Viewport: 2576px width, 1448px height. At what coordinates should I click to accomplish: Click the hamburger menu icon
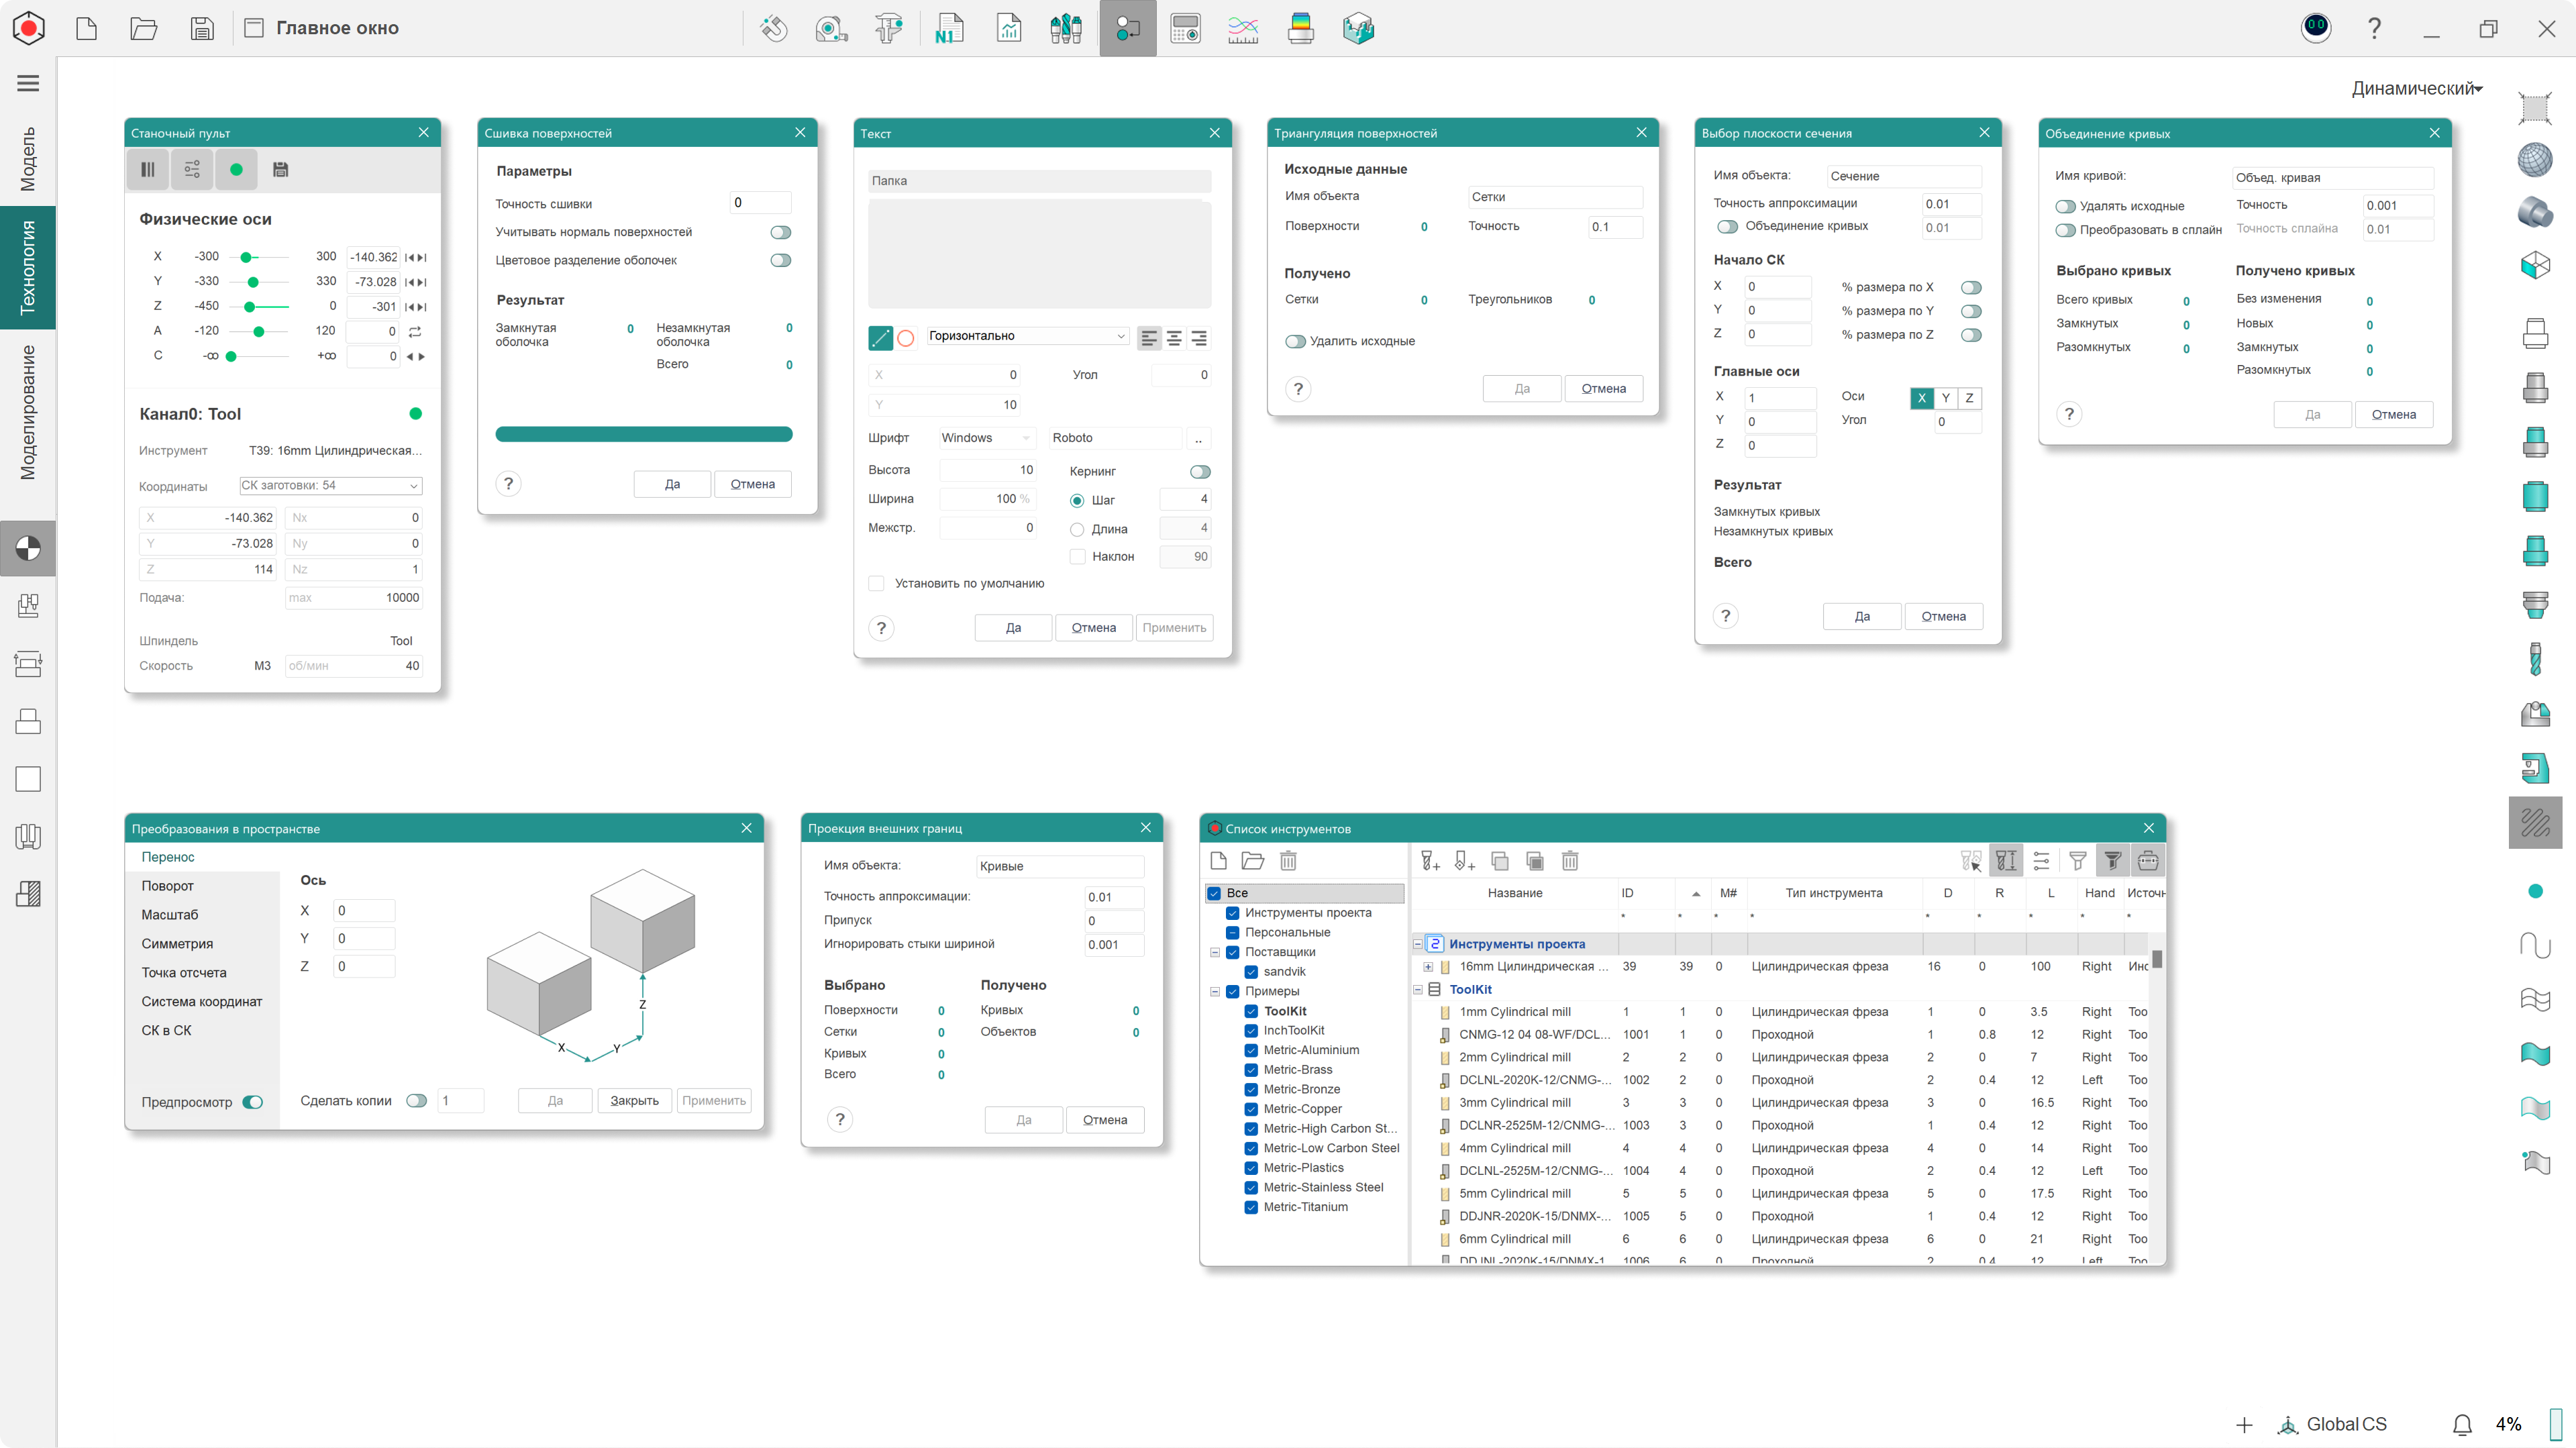click(x=28, y=83)
